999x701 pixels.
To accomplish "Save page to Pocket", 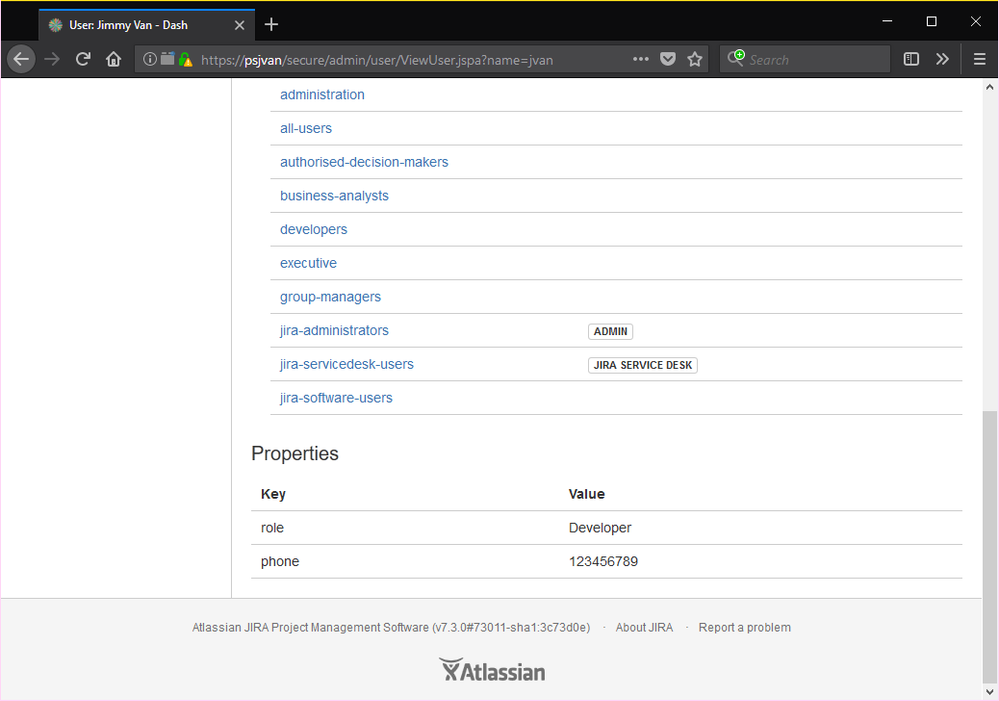I will point(668,59).
